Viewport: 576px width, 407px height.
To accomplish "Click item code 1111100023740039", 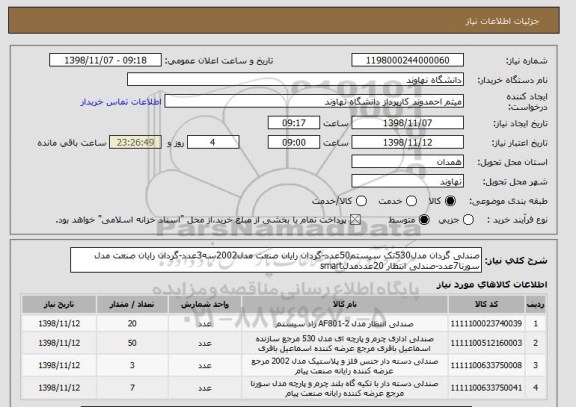I will coord(486,324).
